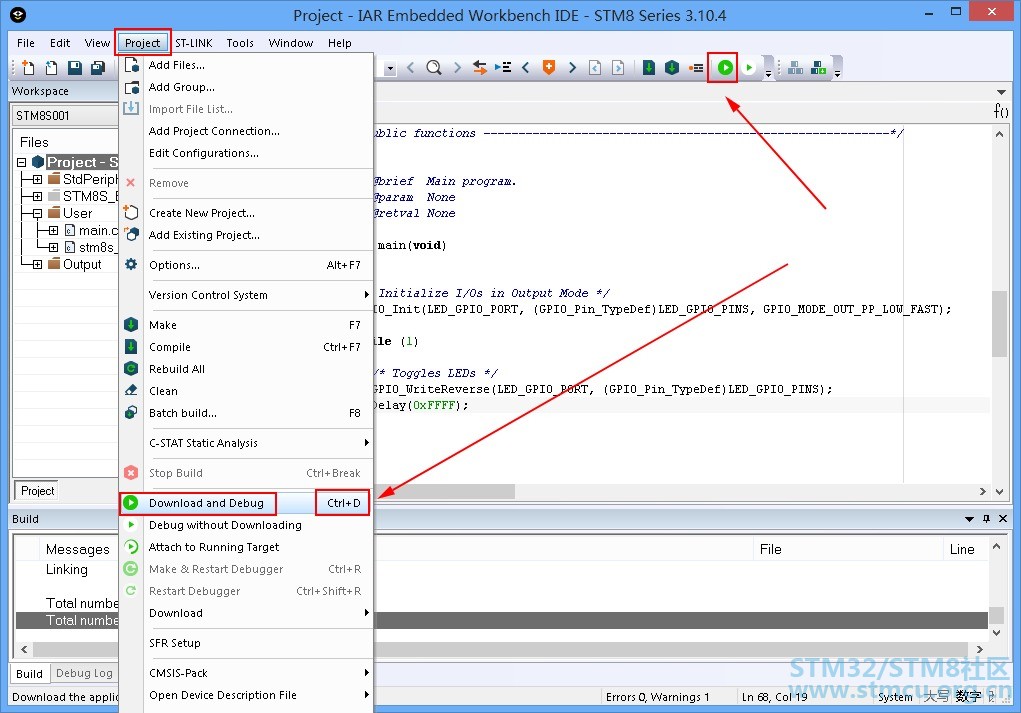Image resolution: width=1021 pixels, height=713 pixels.
Task: Click the function list f() icon above the editor
Action: coord(1001,111)
